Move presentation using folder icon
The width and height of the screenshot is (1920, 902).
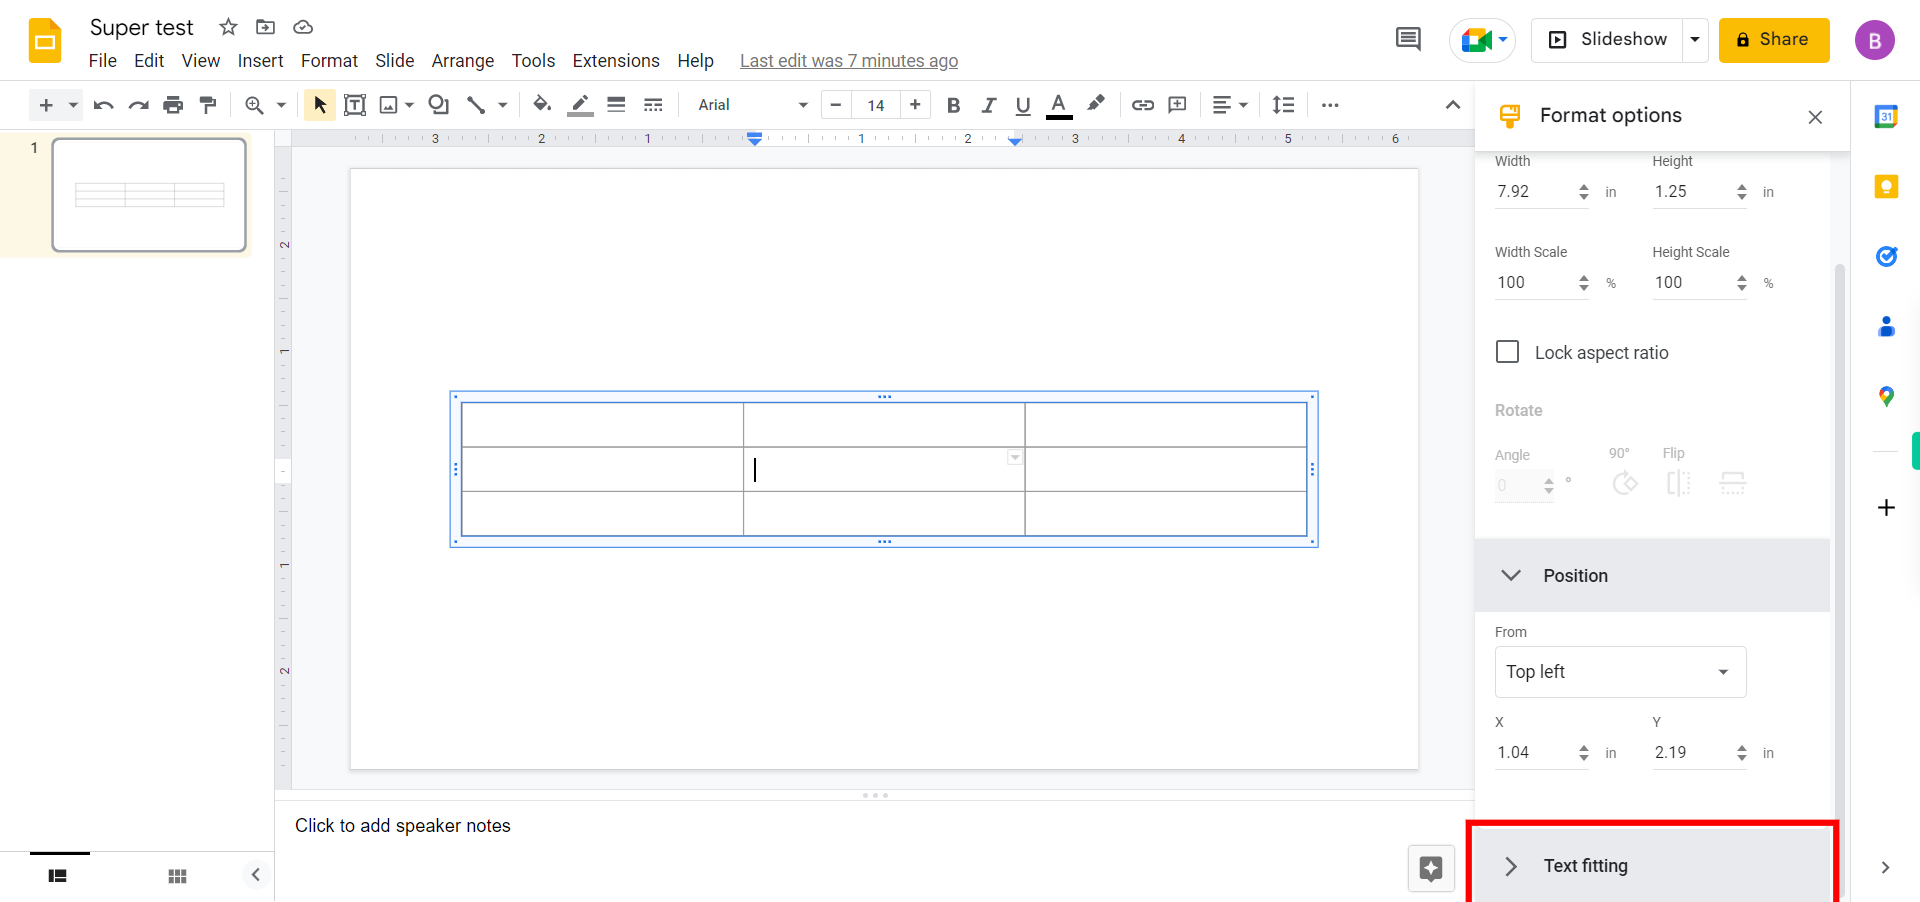[265, 27]
